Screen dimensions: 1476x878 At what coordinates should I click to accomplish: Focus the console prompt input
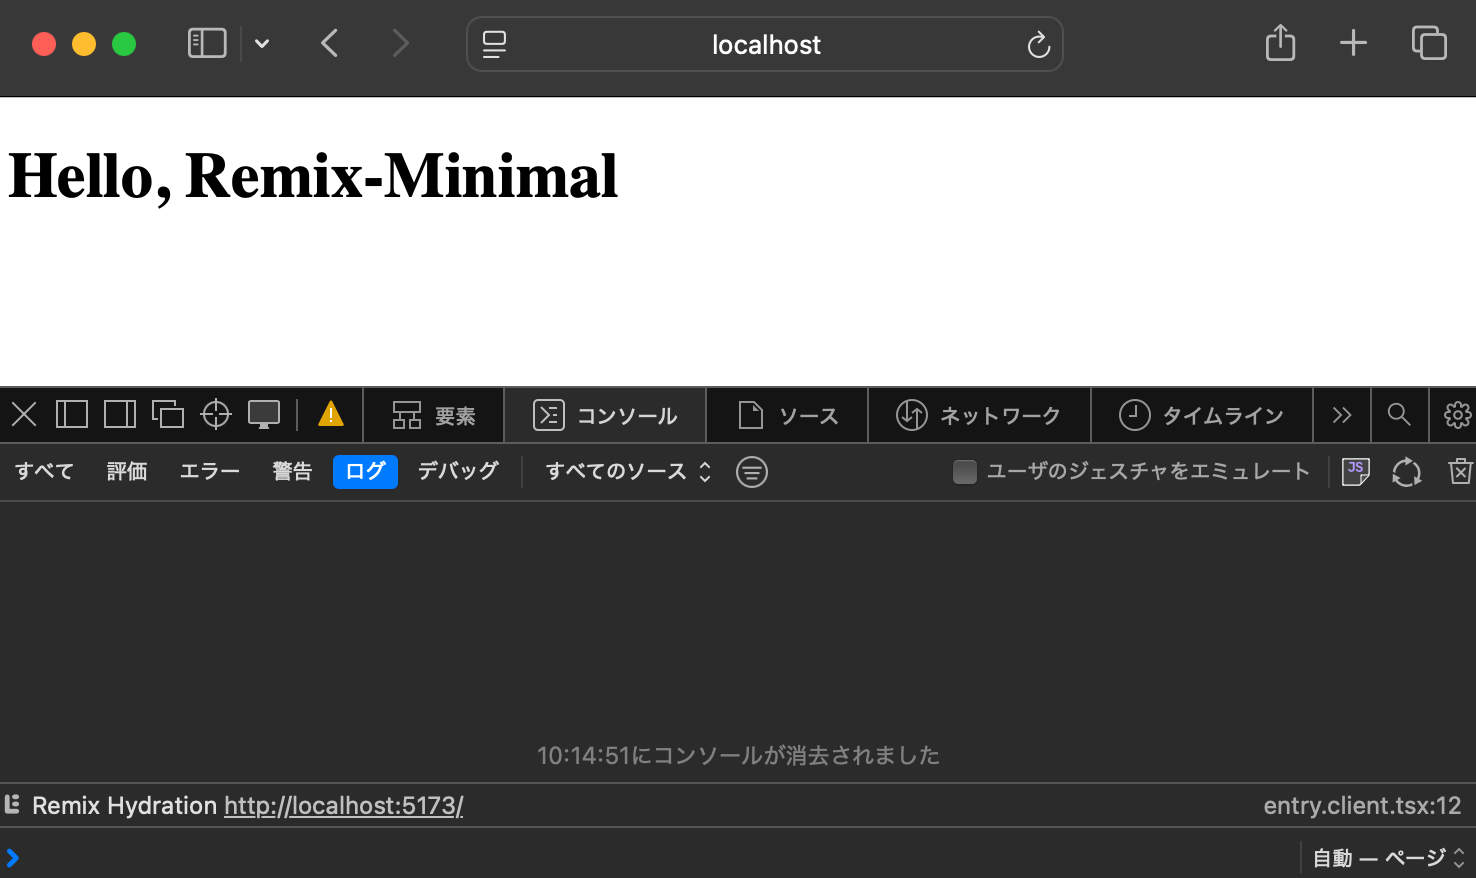click(x=650, y=857)
